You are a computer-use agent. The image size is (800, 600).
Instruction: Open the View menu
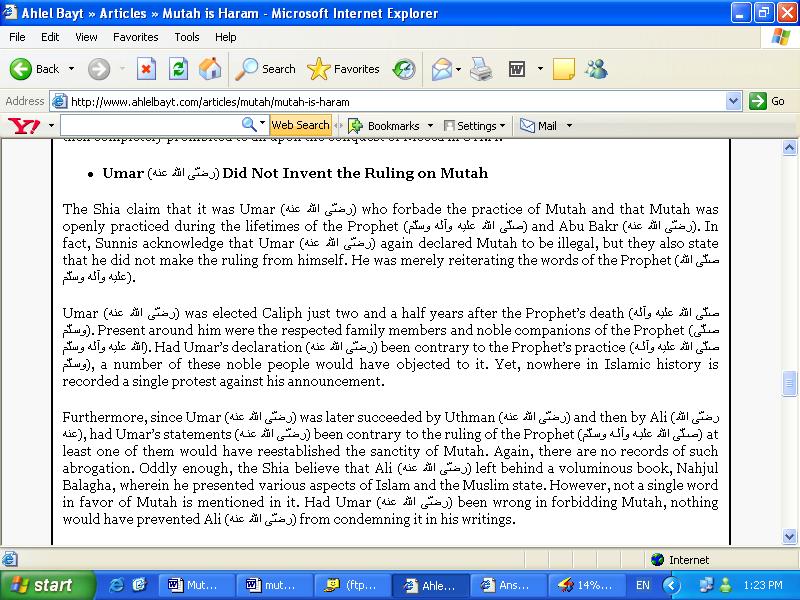(86, 37)
